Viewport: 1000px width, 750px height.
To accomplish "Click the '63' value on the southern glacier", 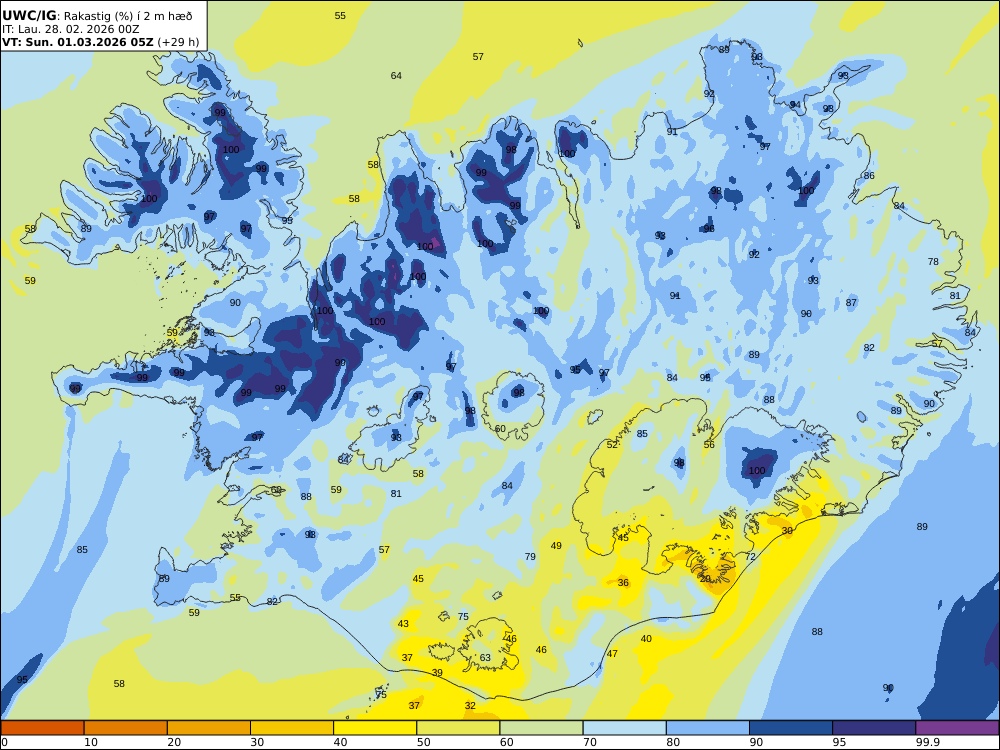I will (485, 658).
